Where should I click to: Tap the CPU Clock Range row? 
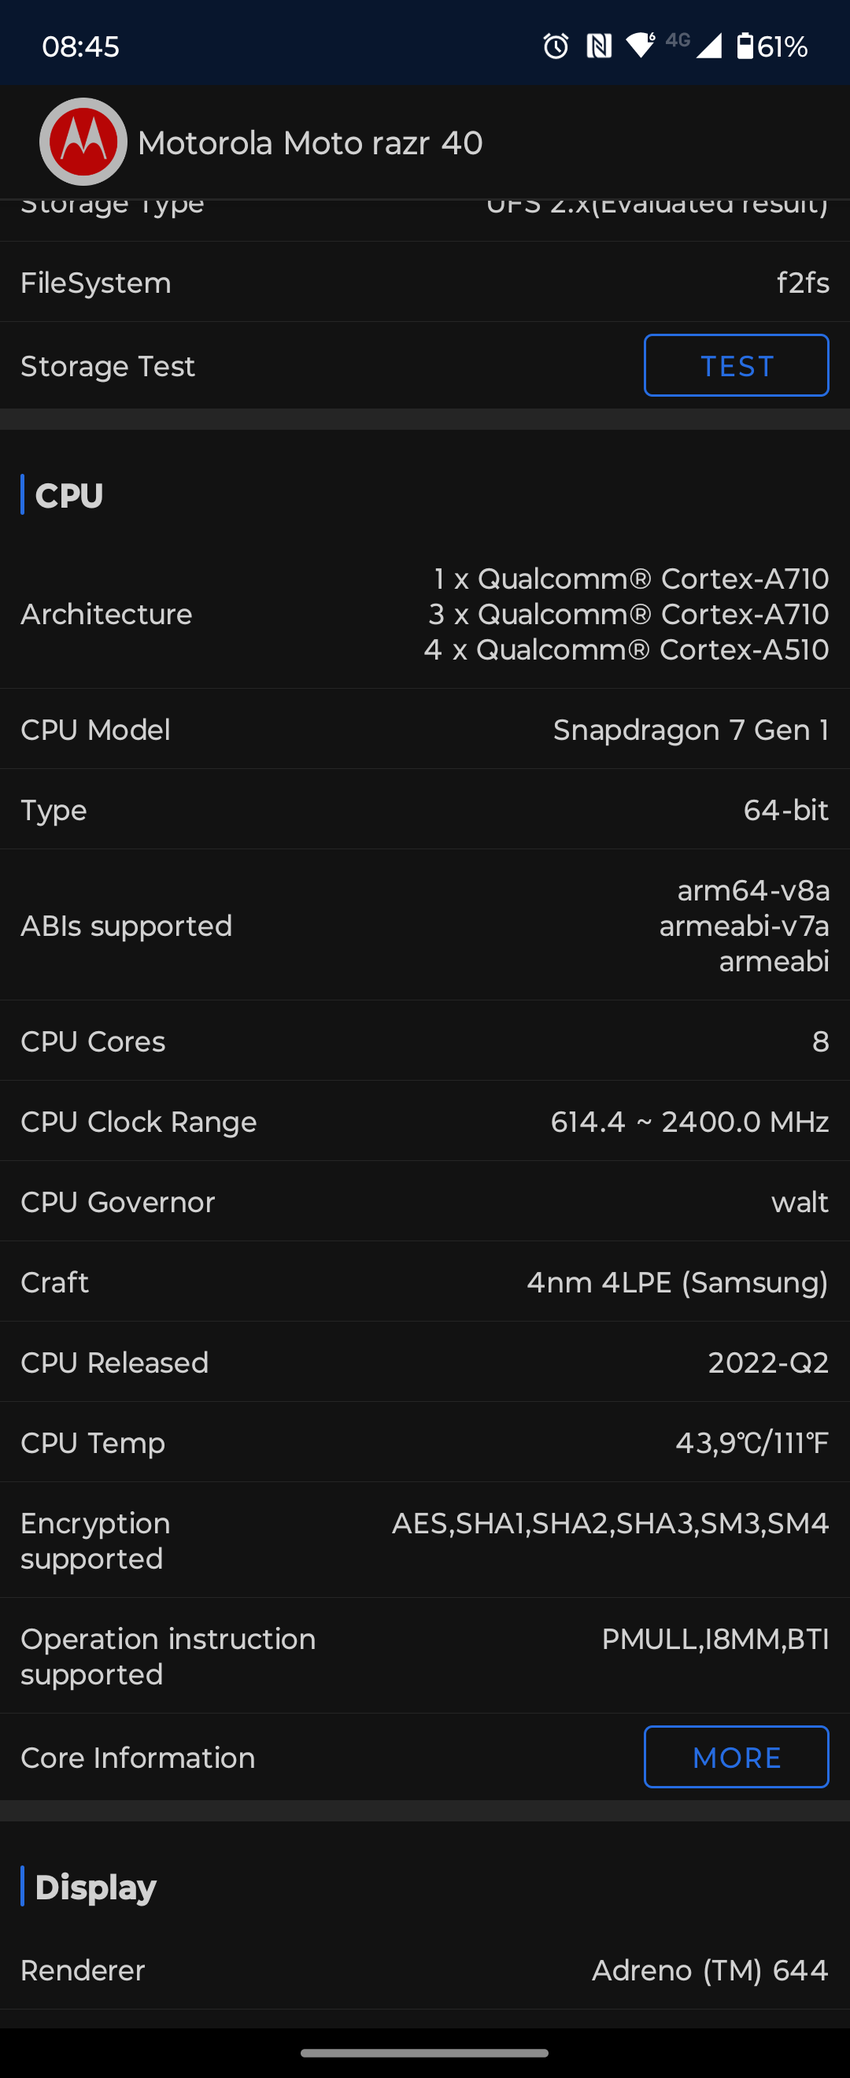(425, 1122)
